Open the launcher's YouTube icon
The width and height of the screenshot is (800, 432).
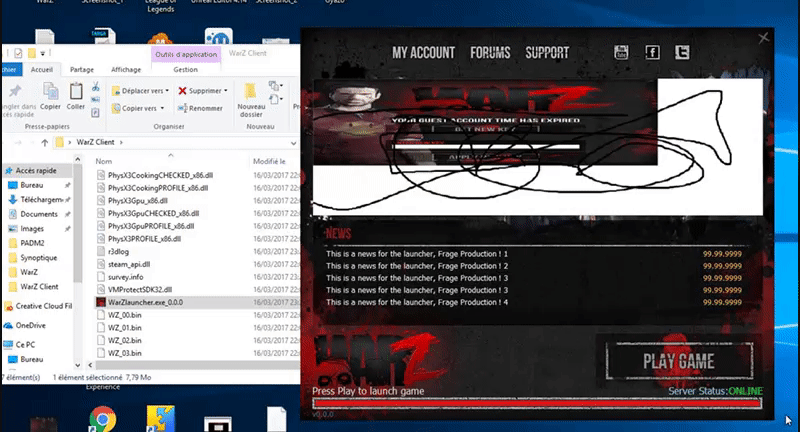tap(621, 52)
